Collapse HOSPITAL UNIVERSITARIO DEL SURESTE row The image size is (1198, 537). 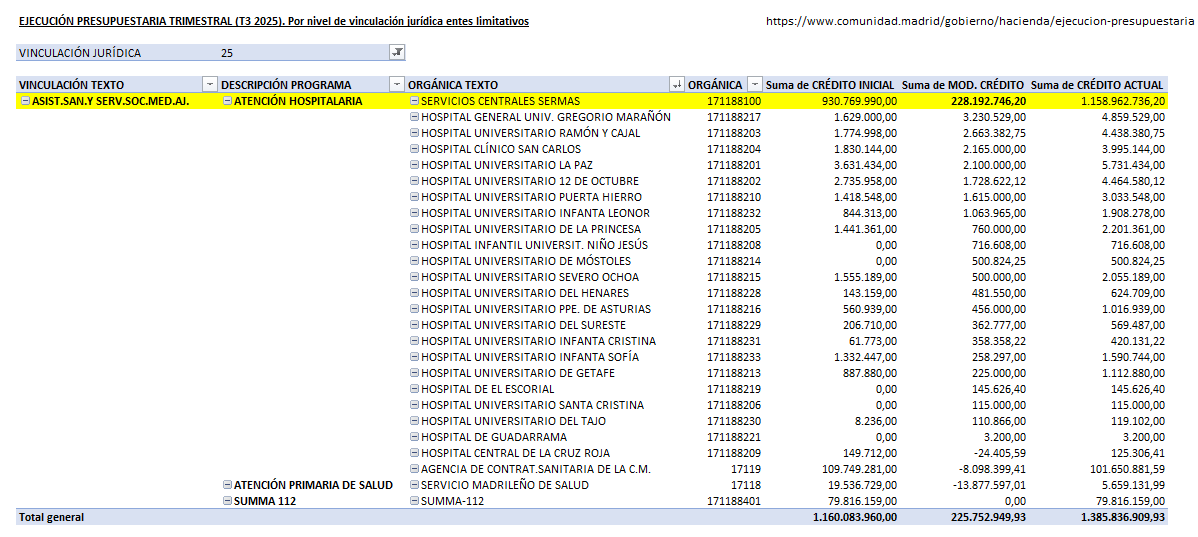pos(414,325)
